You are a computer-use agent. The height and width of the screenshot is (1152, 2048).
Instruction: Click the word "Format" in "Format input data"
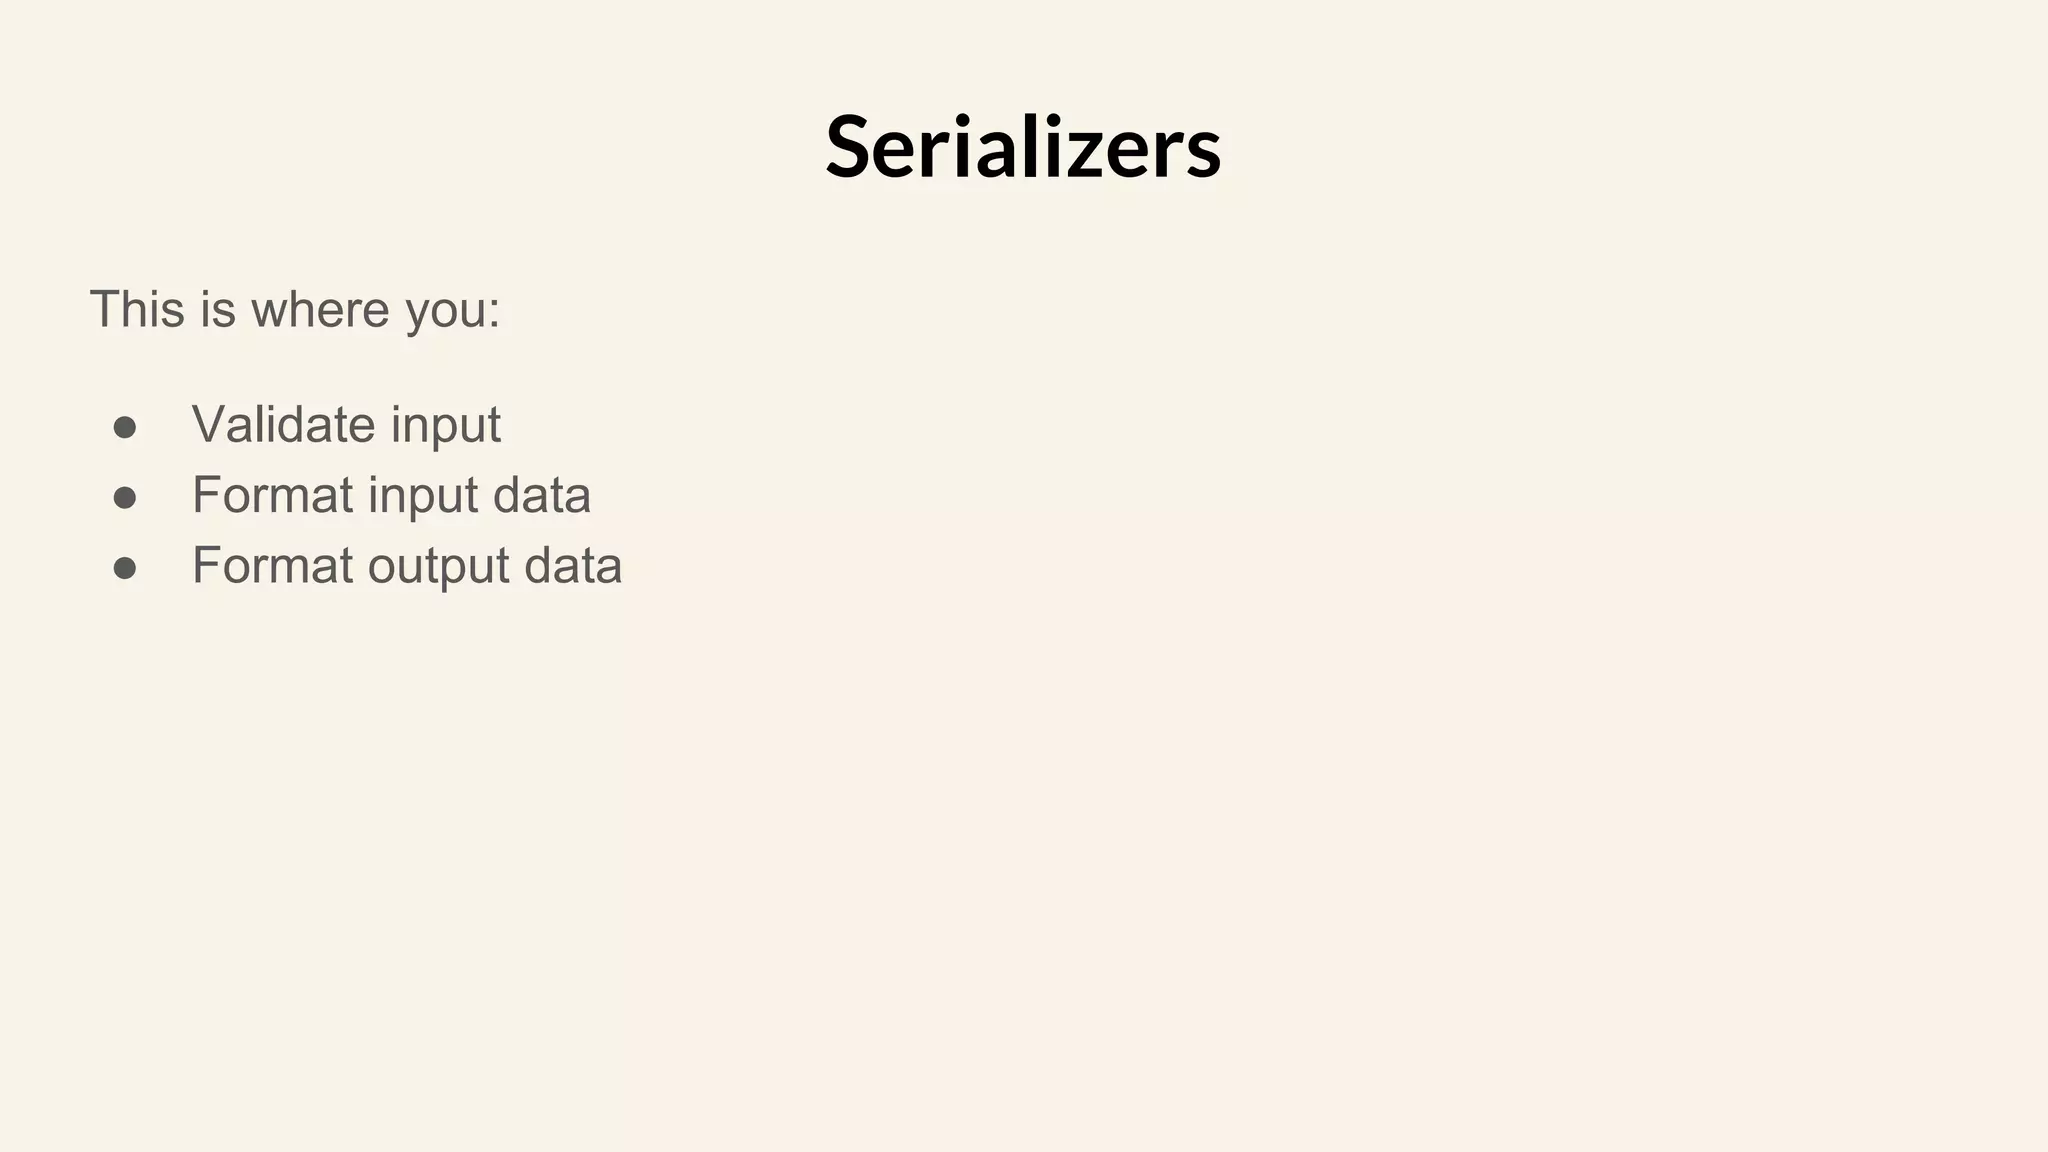(272, 495)
